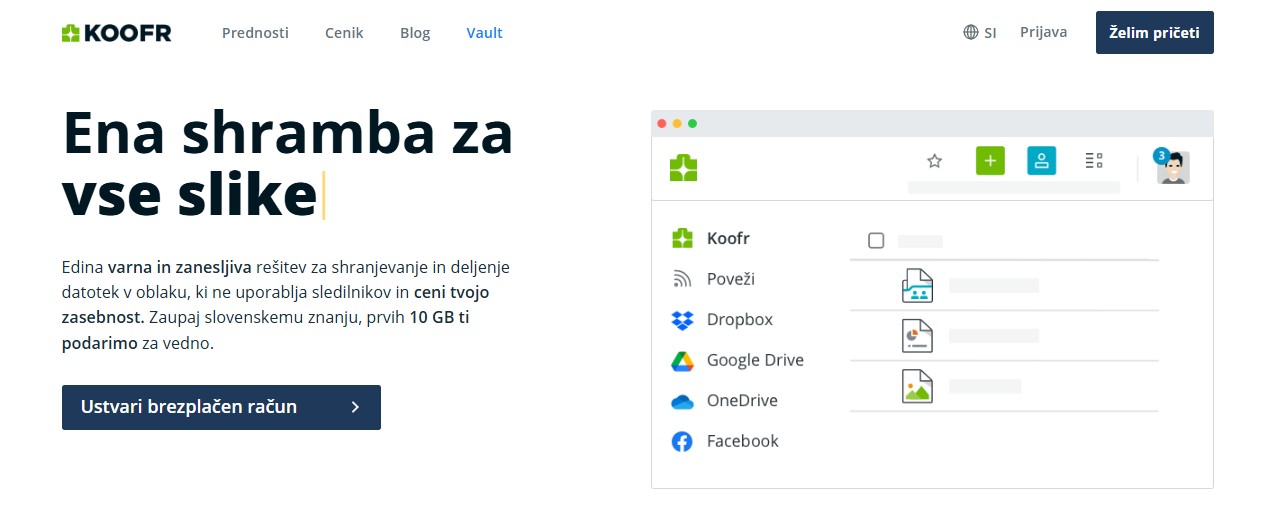Click the notification badge showing 3
1284x516 pixels.
(1161, 155)
